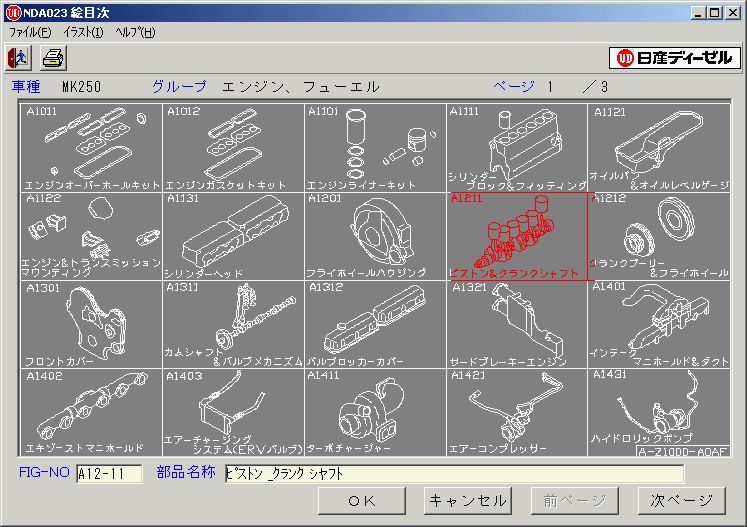Open the ヘルプ(H) menu

[x=135, y=32]
